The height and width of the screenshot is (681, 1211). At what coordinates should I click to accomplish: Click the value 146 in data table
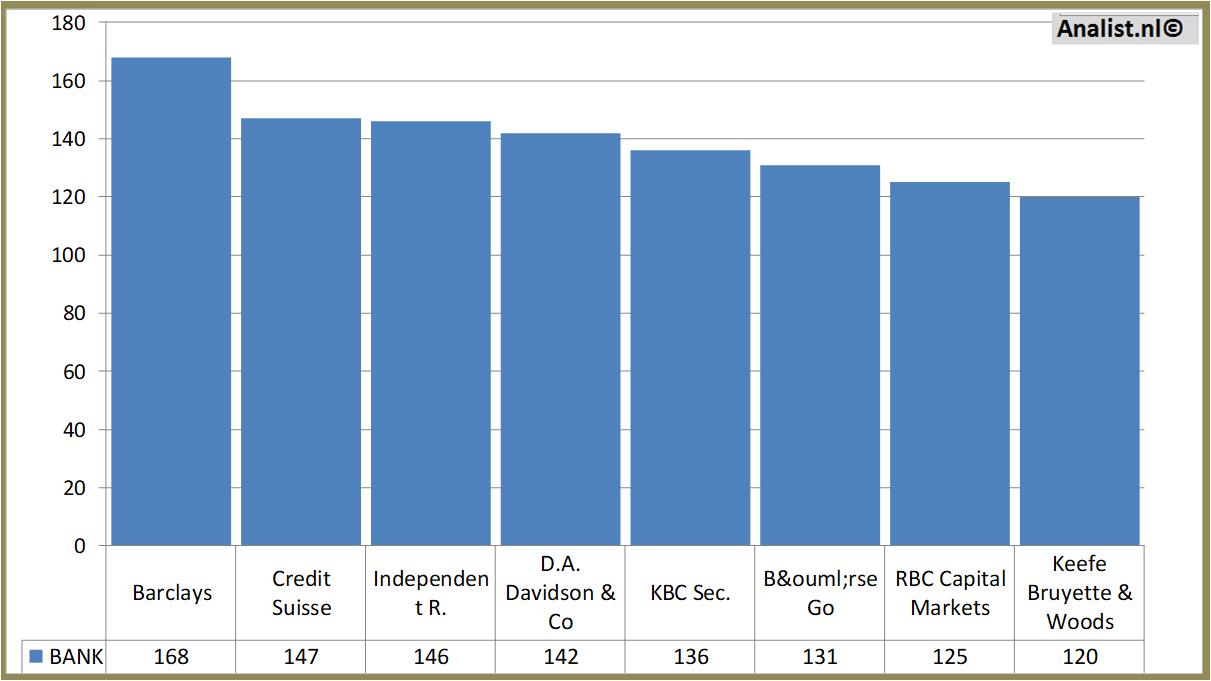tap(431, 657)
